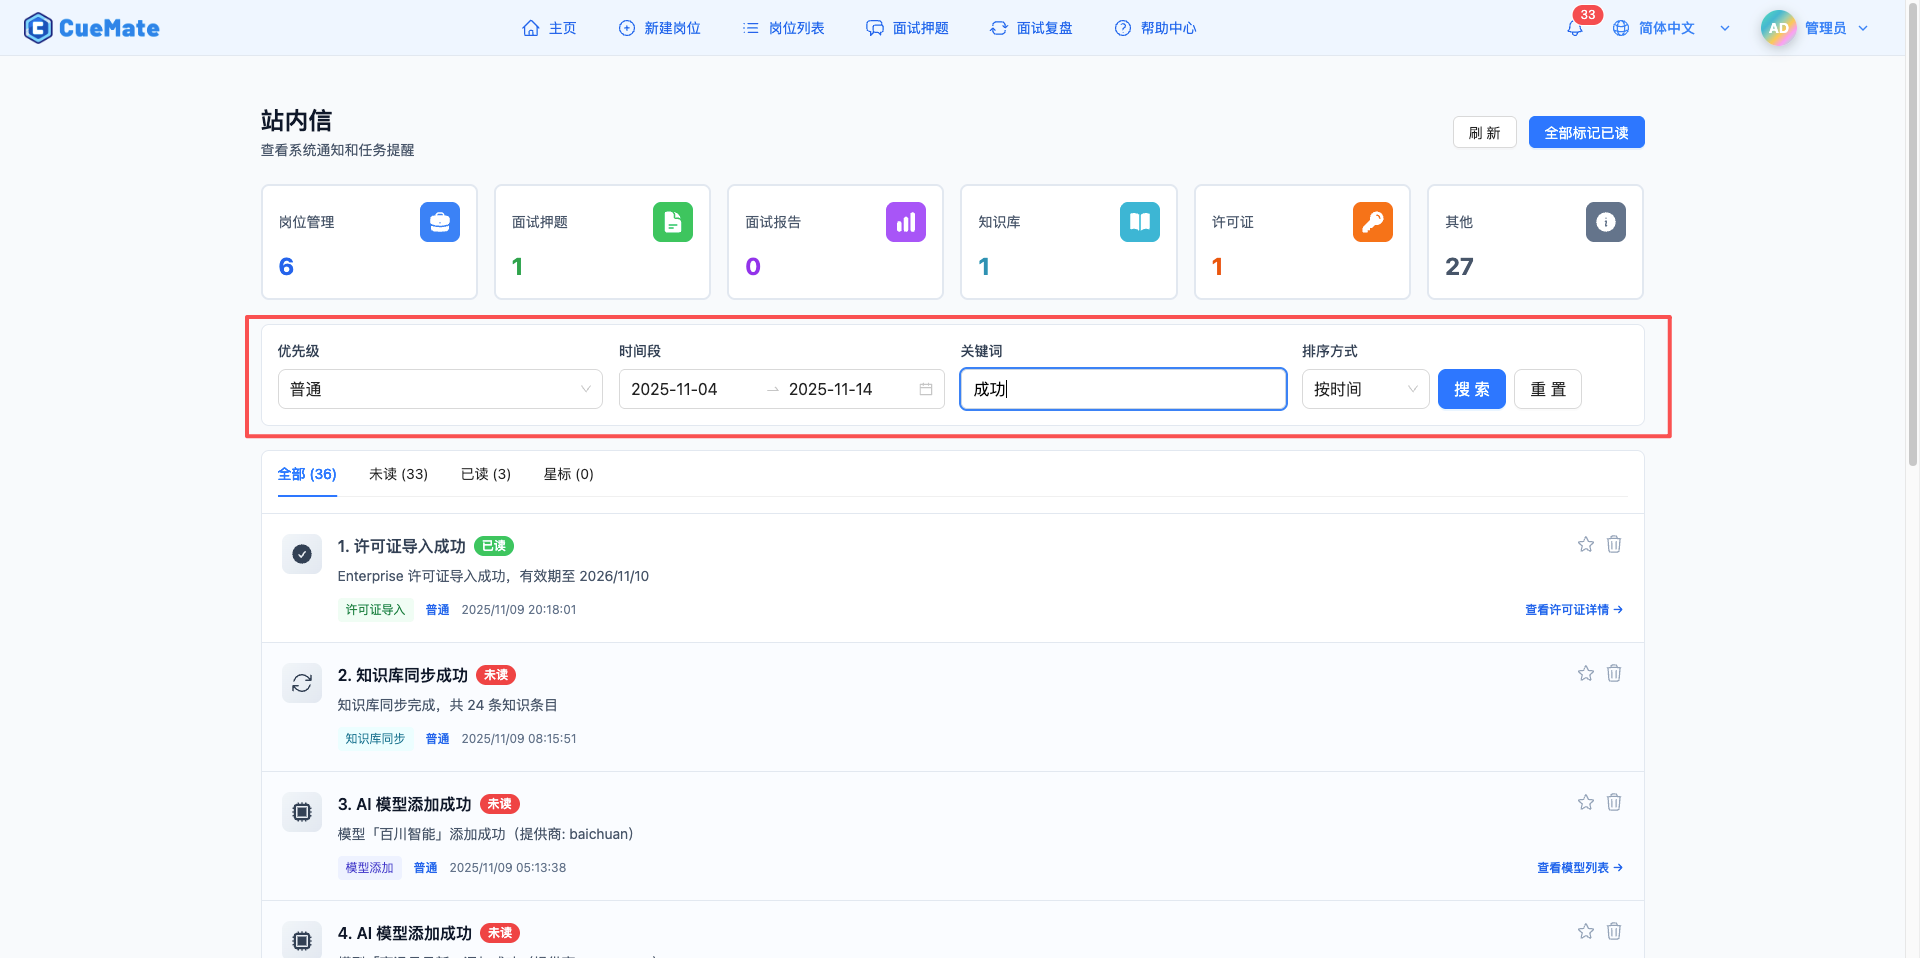Click the 面试报告 bar chart icon
Viewport: 1920px width, 958px height.
coord(905,222)
